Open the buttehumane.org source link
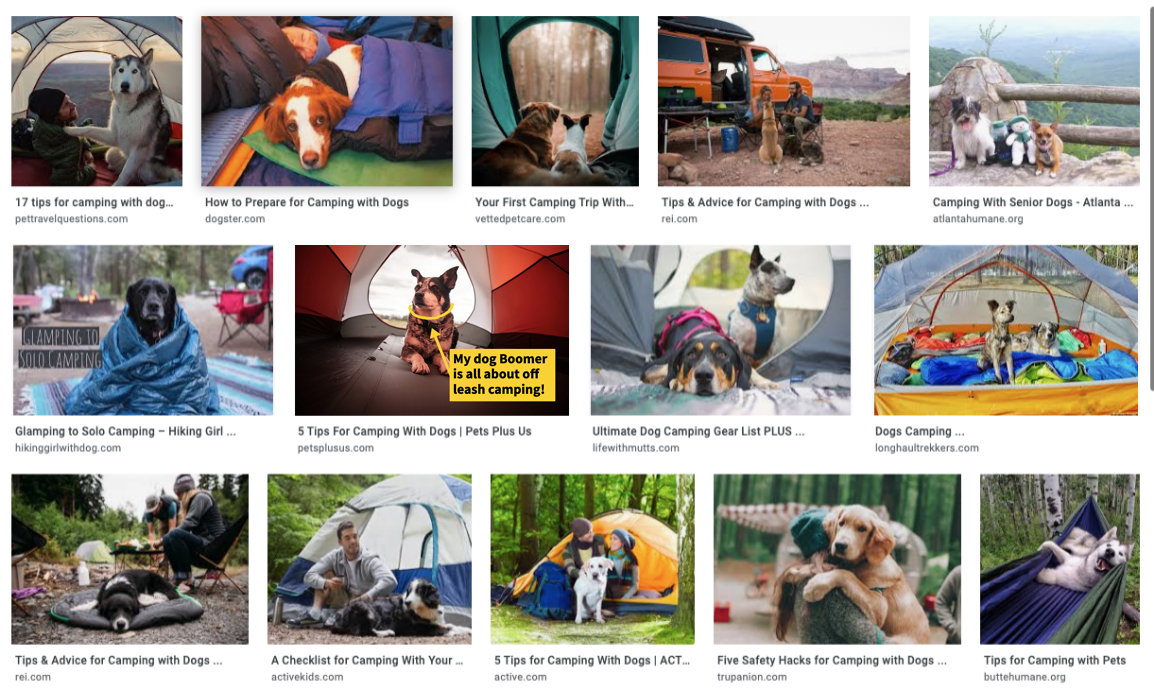The image size is (1154, 692). (x=1024, y=677)
